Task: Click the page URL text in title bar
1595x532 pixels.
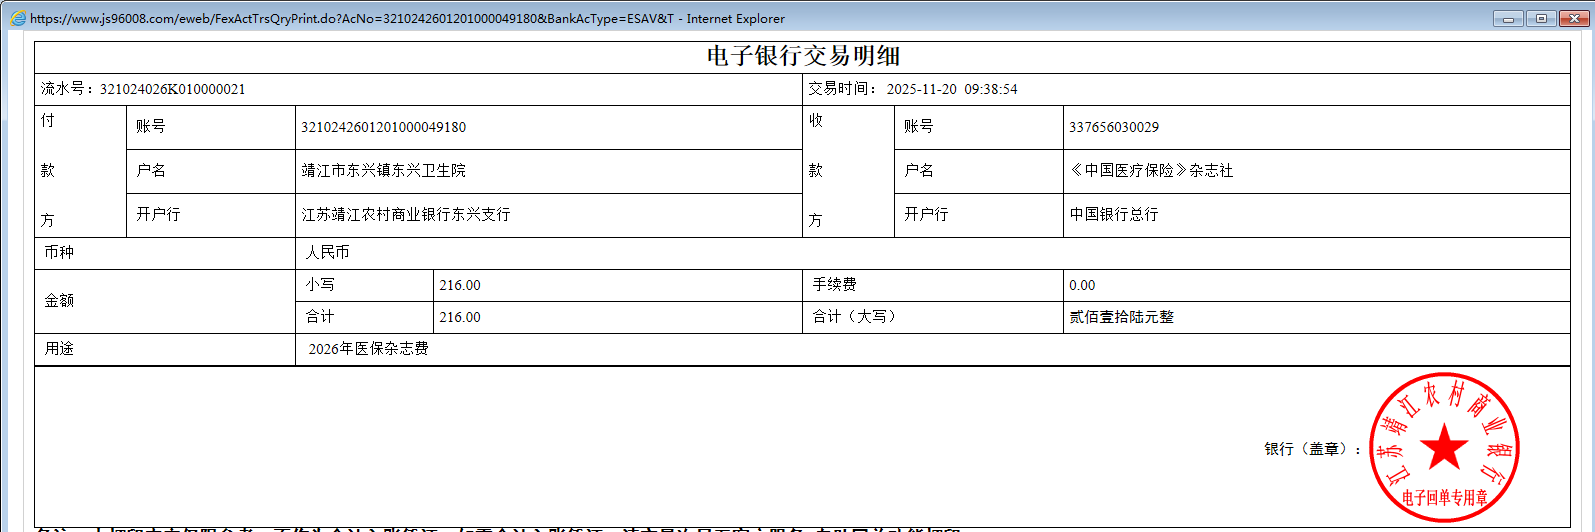Action: click(350, 18)
